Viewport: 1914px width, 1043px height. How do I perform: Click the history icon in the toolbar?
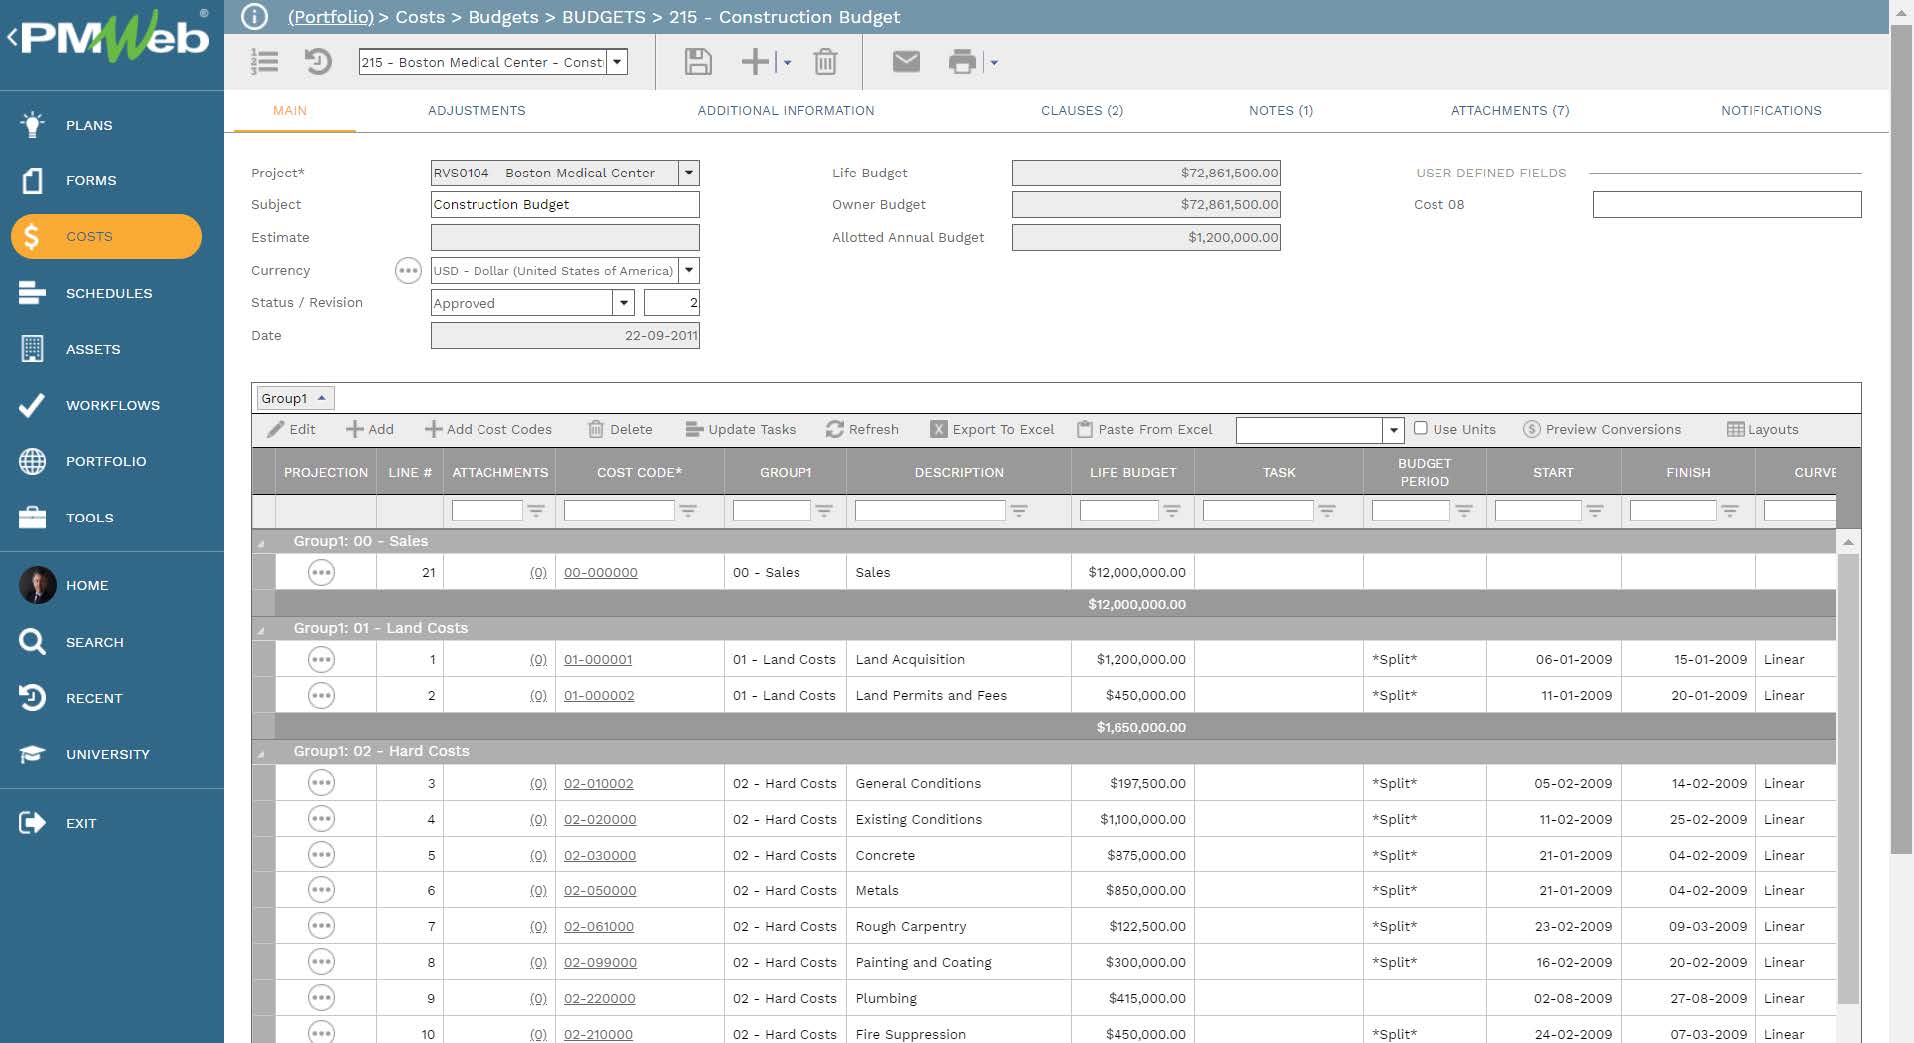(318, 62)
